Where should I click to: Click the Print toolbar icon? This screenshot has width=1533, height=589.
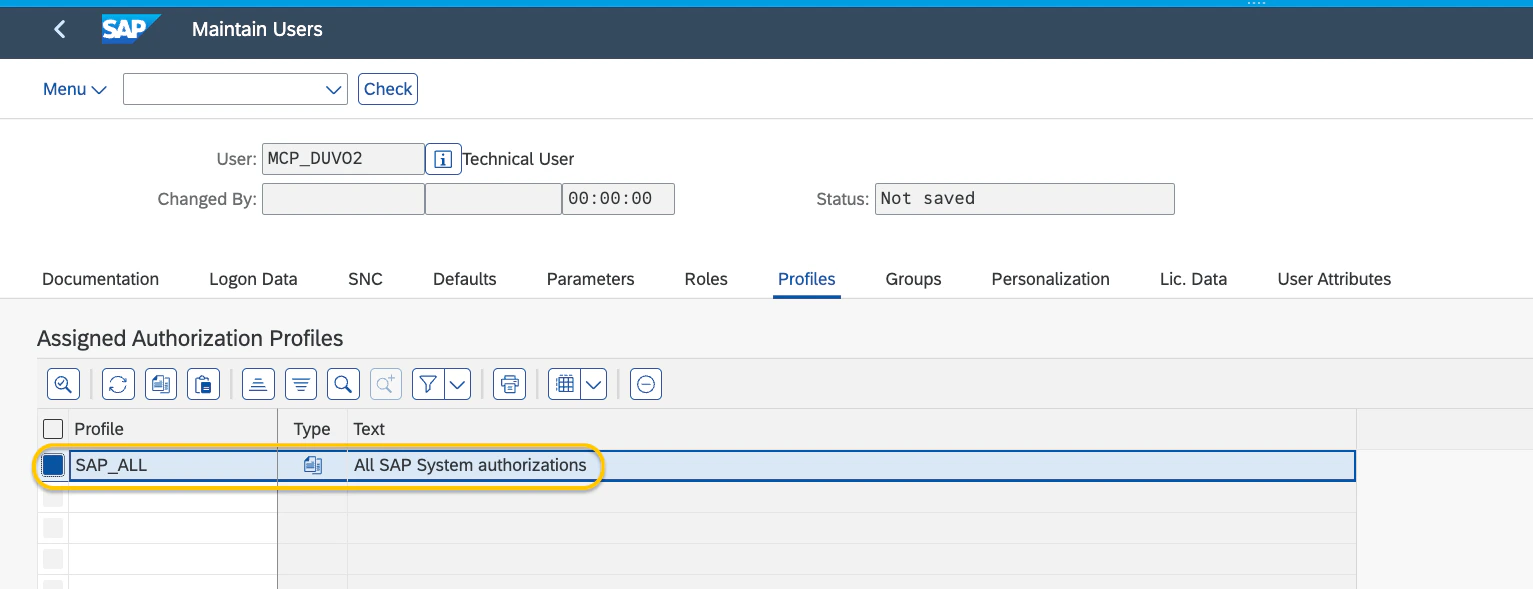pos(510,384)
